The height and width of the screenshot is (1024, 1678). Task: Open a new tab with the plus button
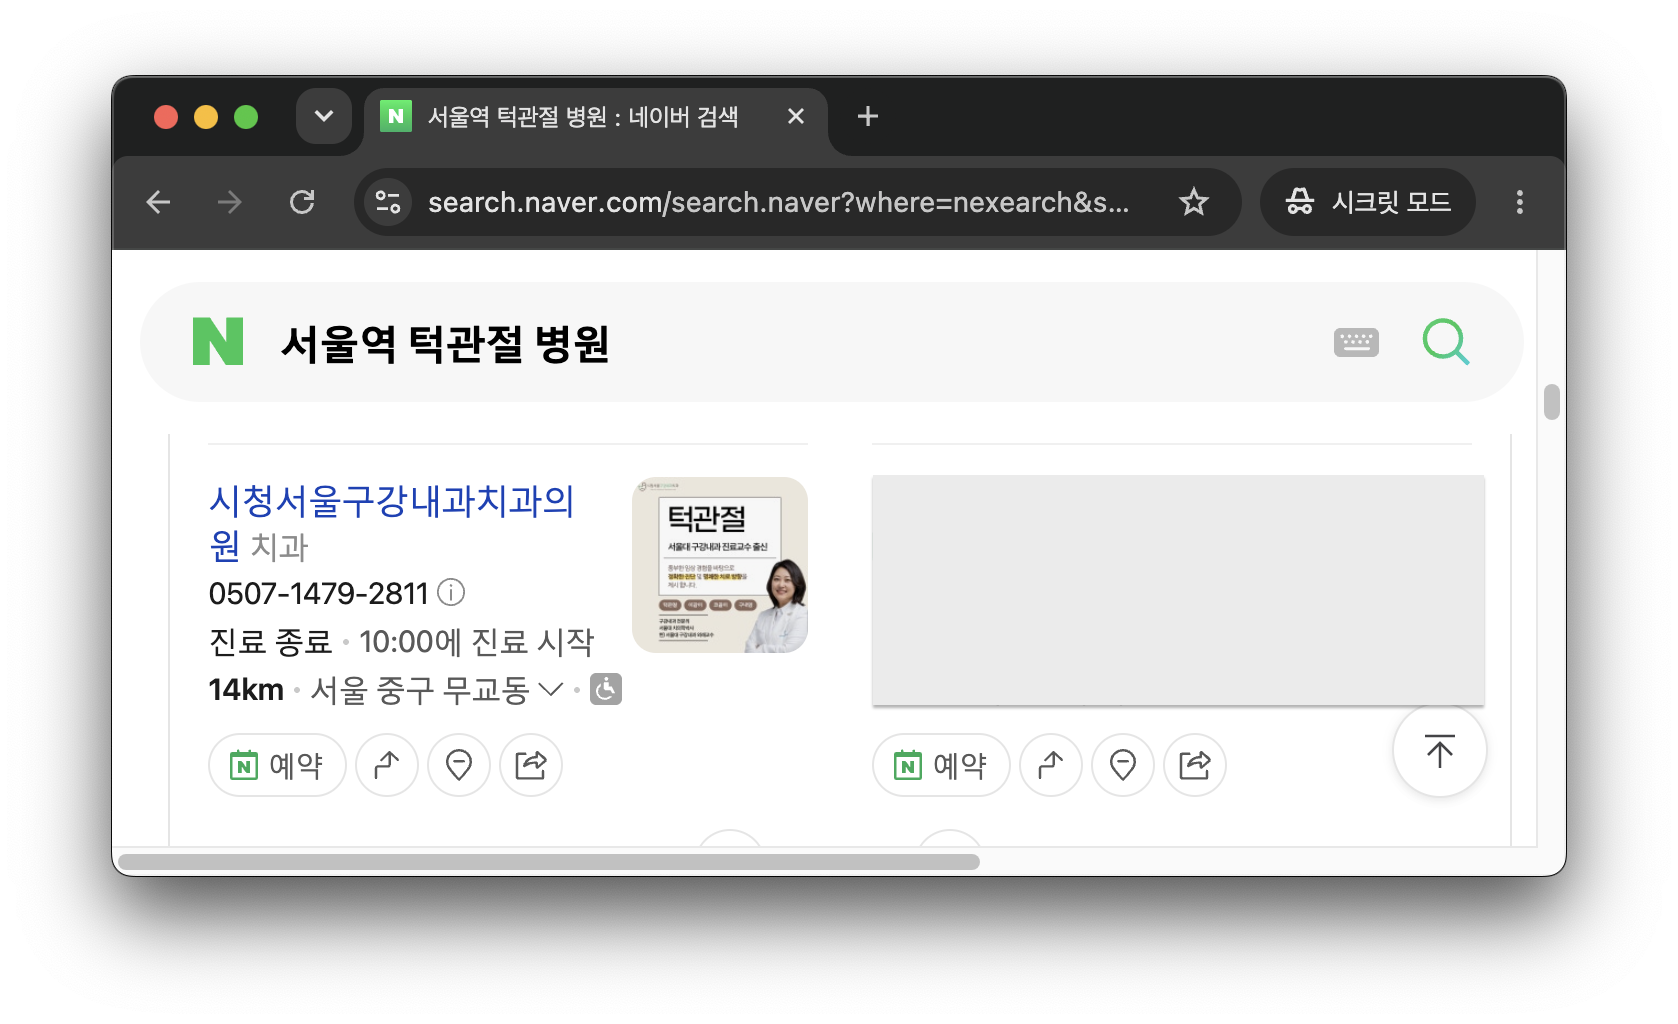[x=868, y=116]
